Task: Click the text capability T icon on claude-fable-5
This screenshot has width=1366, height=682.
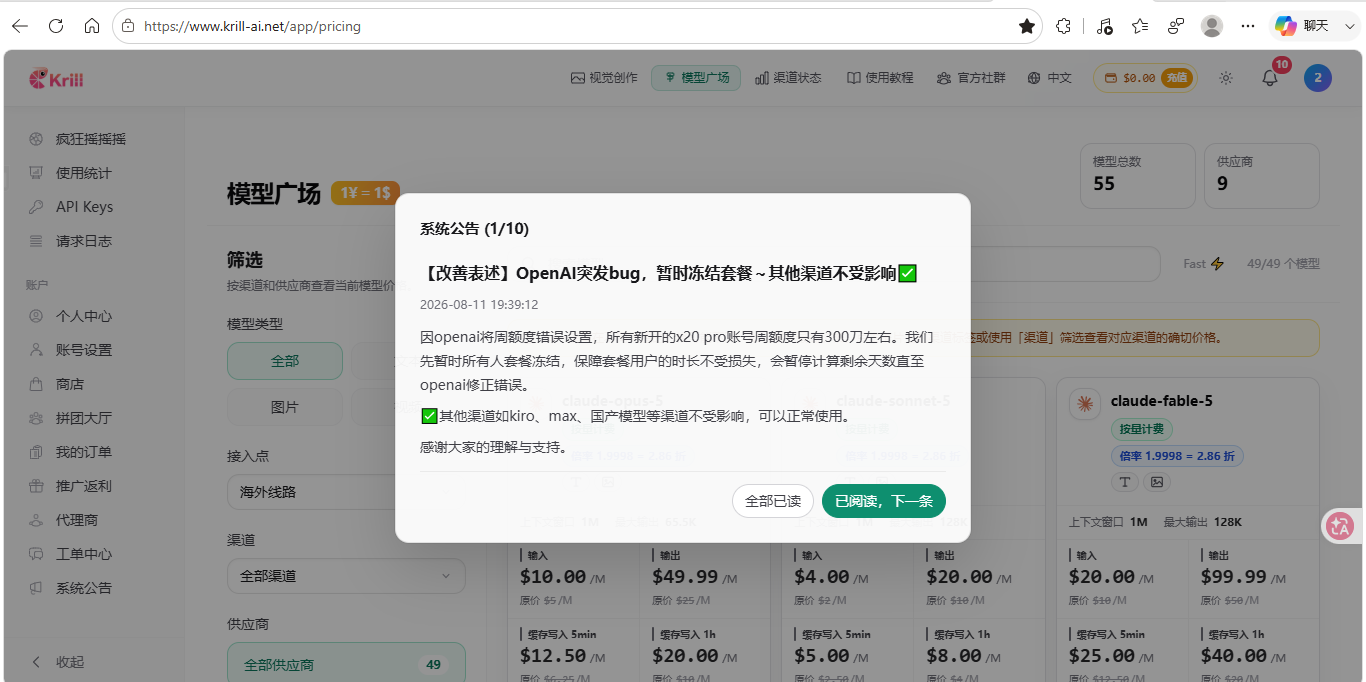Action: click(x=1125, y=482)
